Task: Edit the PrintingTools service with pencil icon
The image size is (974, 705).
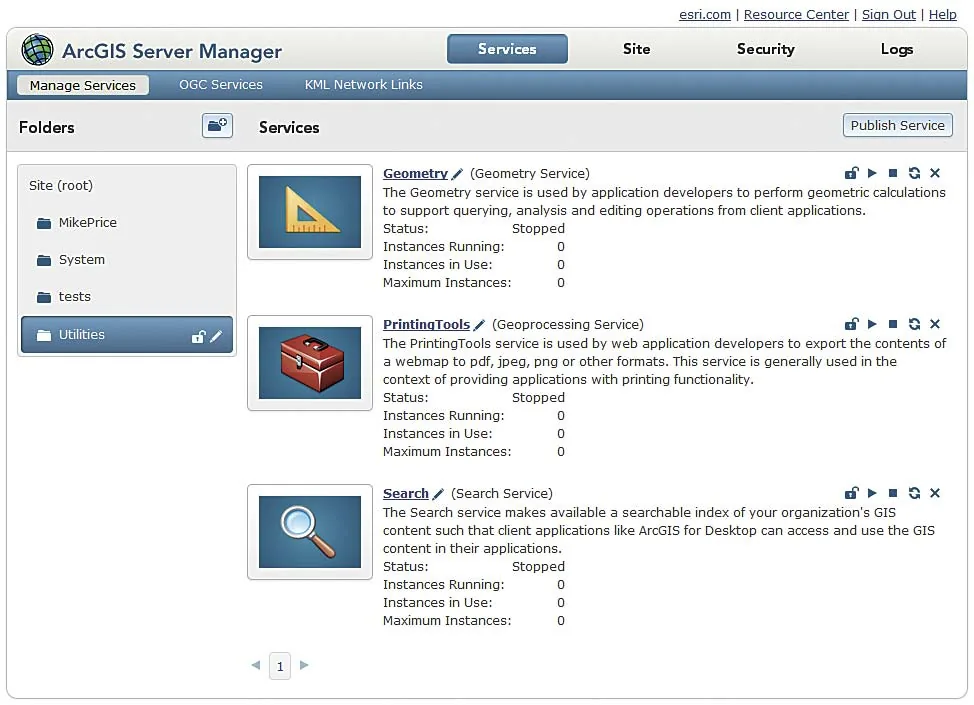Action: [x=479, y=325]
